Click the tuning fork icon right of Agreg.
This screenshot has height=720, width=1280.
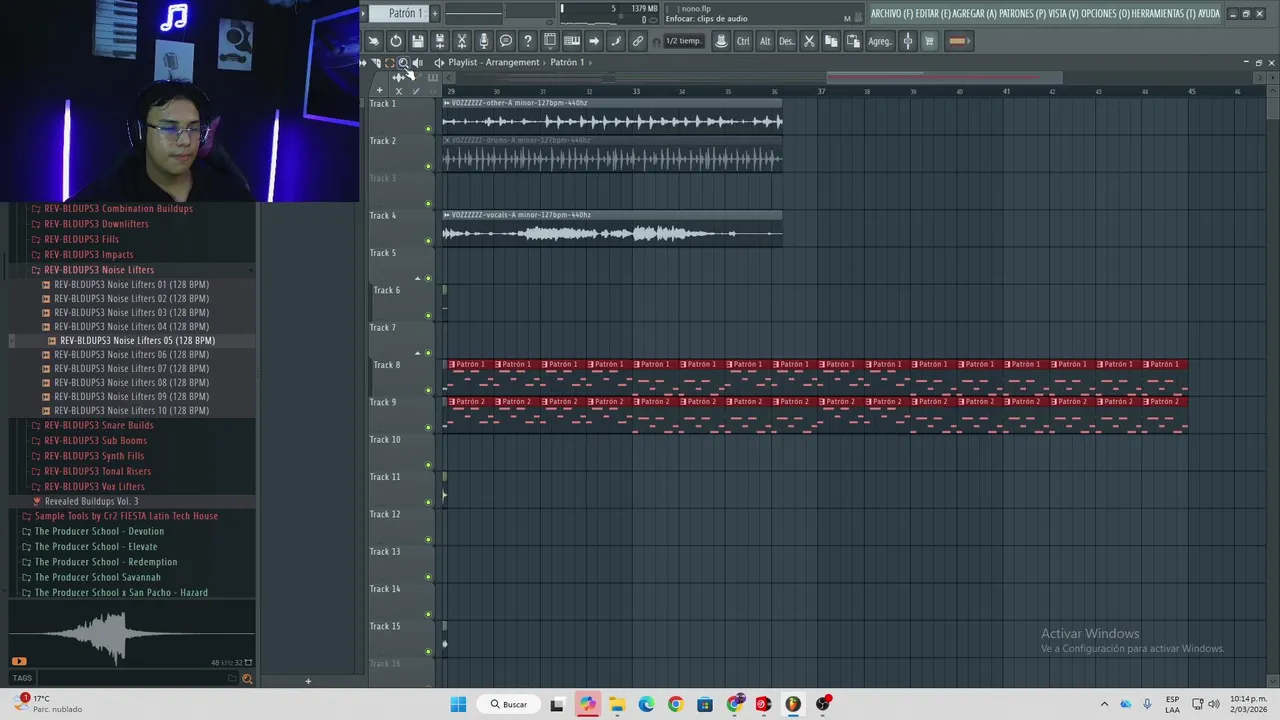tap(908, 41)
